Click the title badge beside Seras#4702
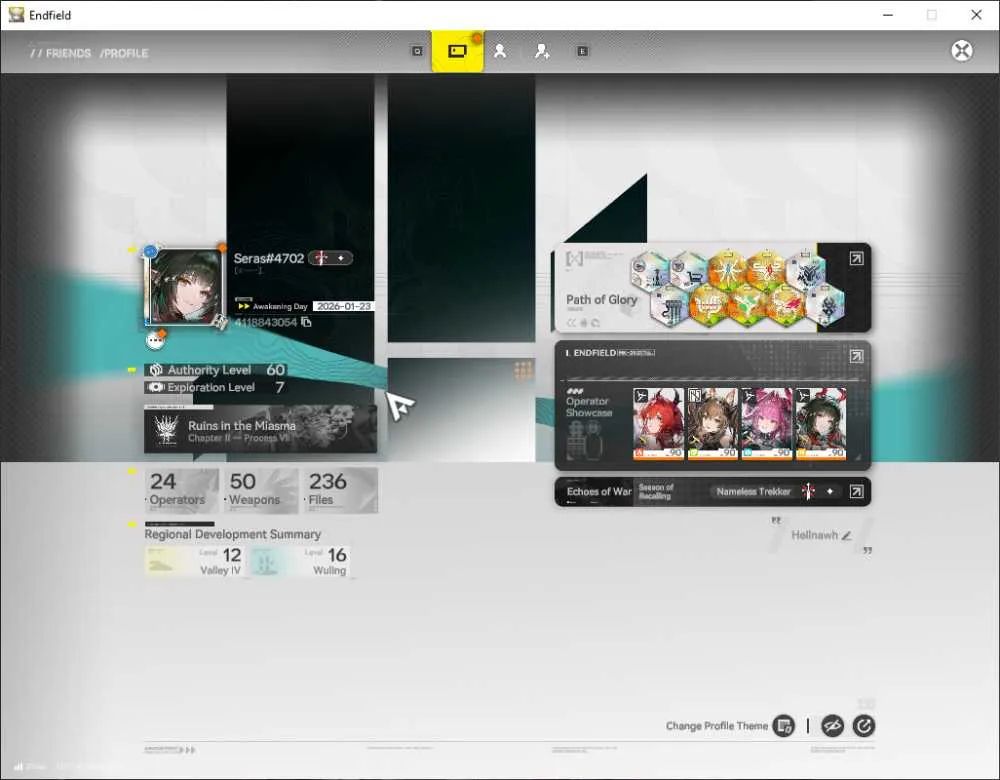1000x780 pixels. [x=330, y=258]
